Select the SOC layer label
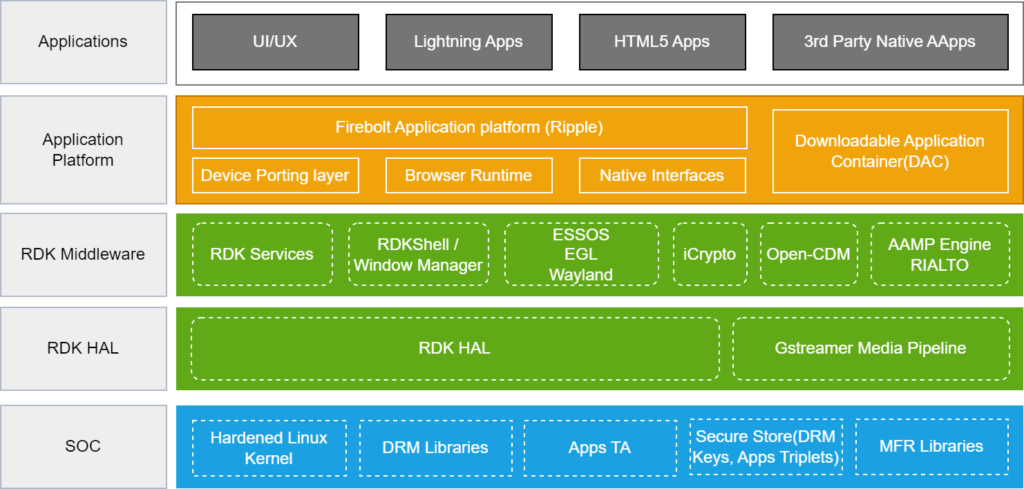1024x489 pixels. tap(83, 446)
